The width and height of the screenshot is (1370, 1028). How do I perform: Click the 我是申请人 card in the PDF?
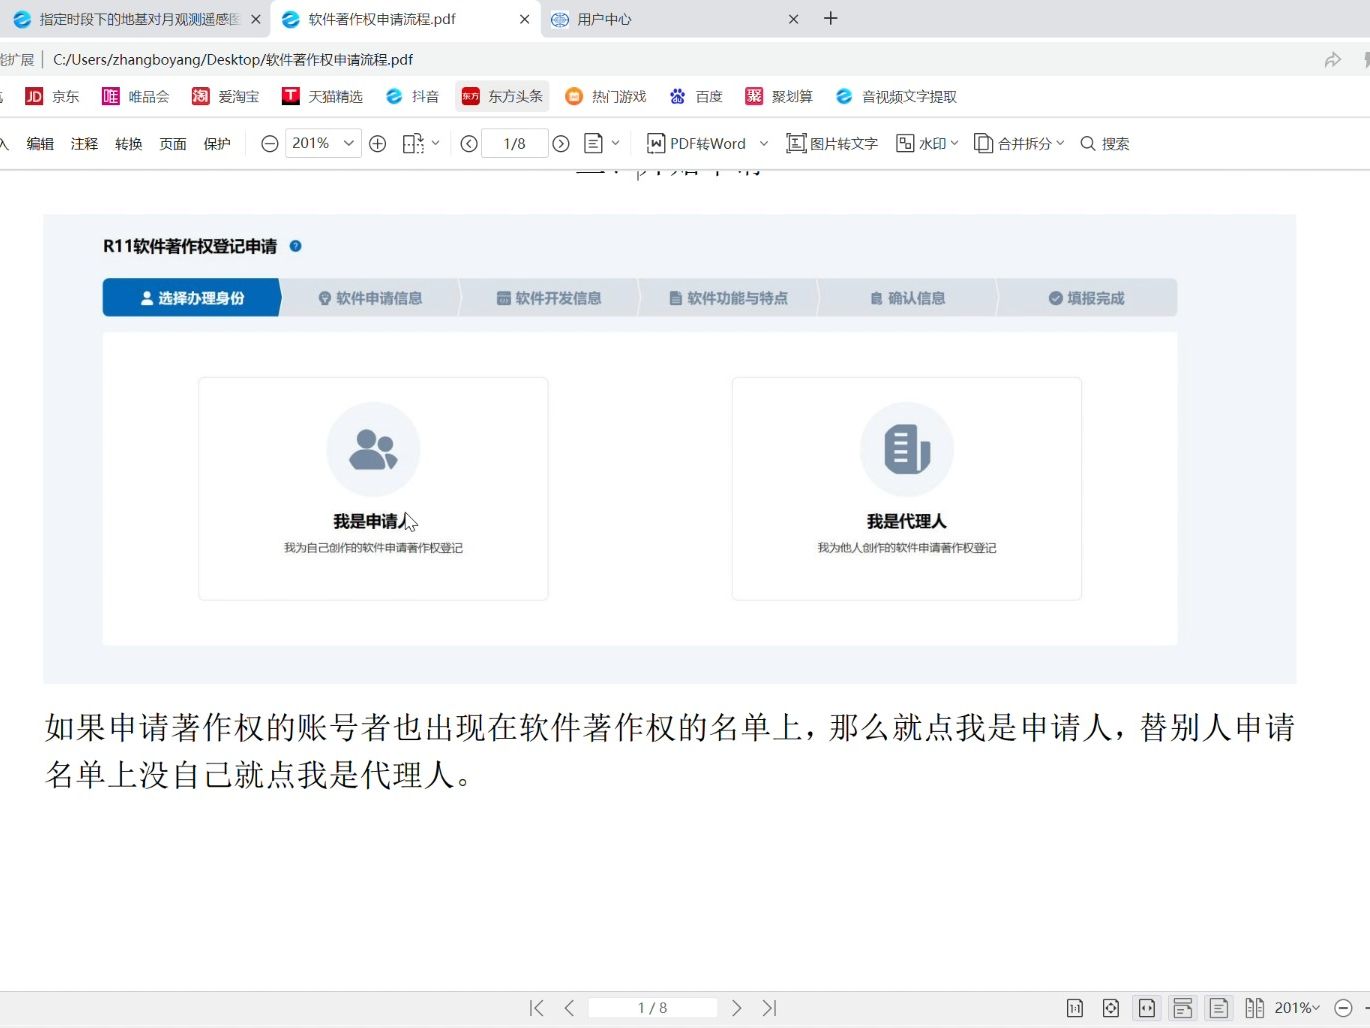click(373, 489)
